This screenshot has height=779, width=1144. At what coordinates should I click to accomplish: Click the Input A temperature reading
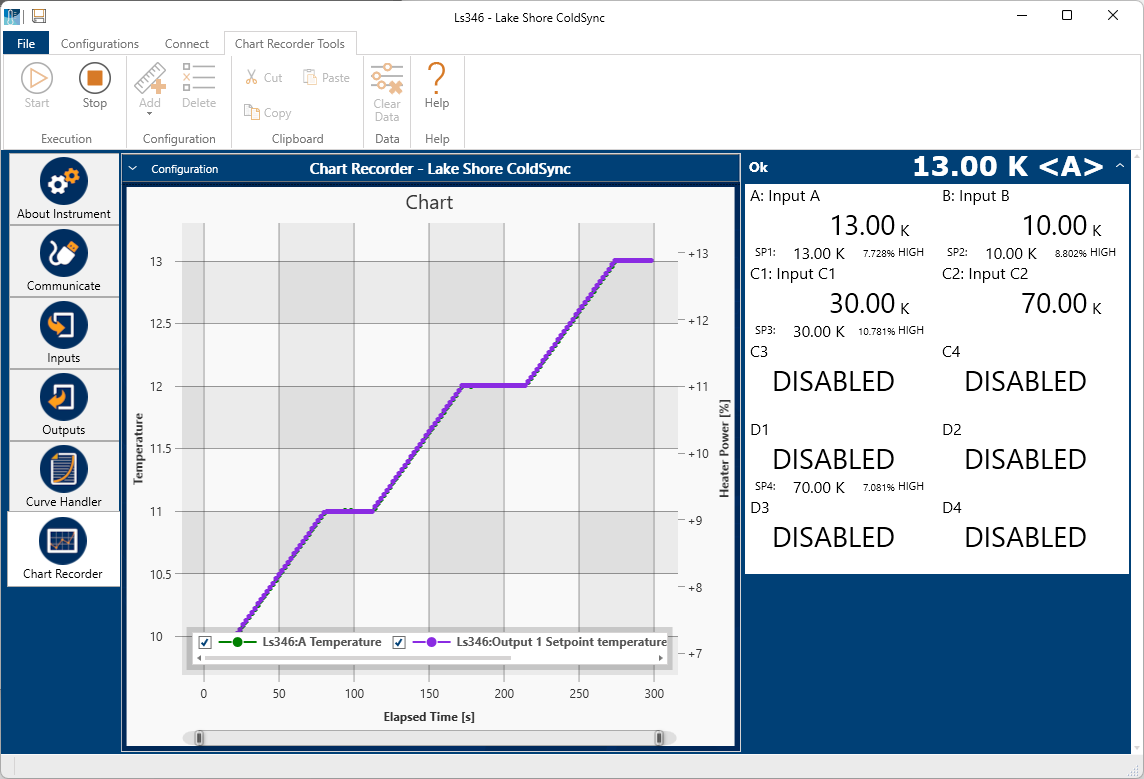click(x=863, y=226)
